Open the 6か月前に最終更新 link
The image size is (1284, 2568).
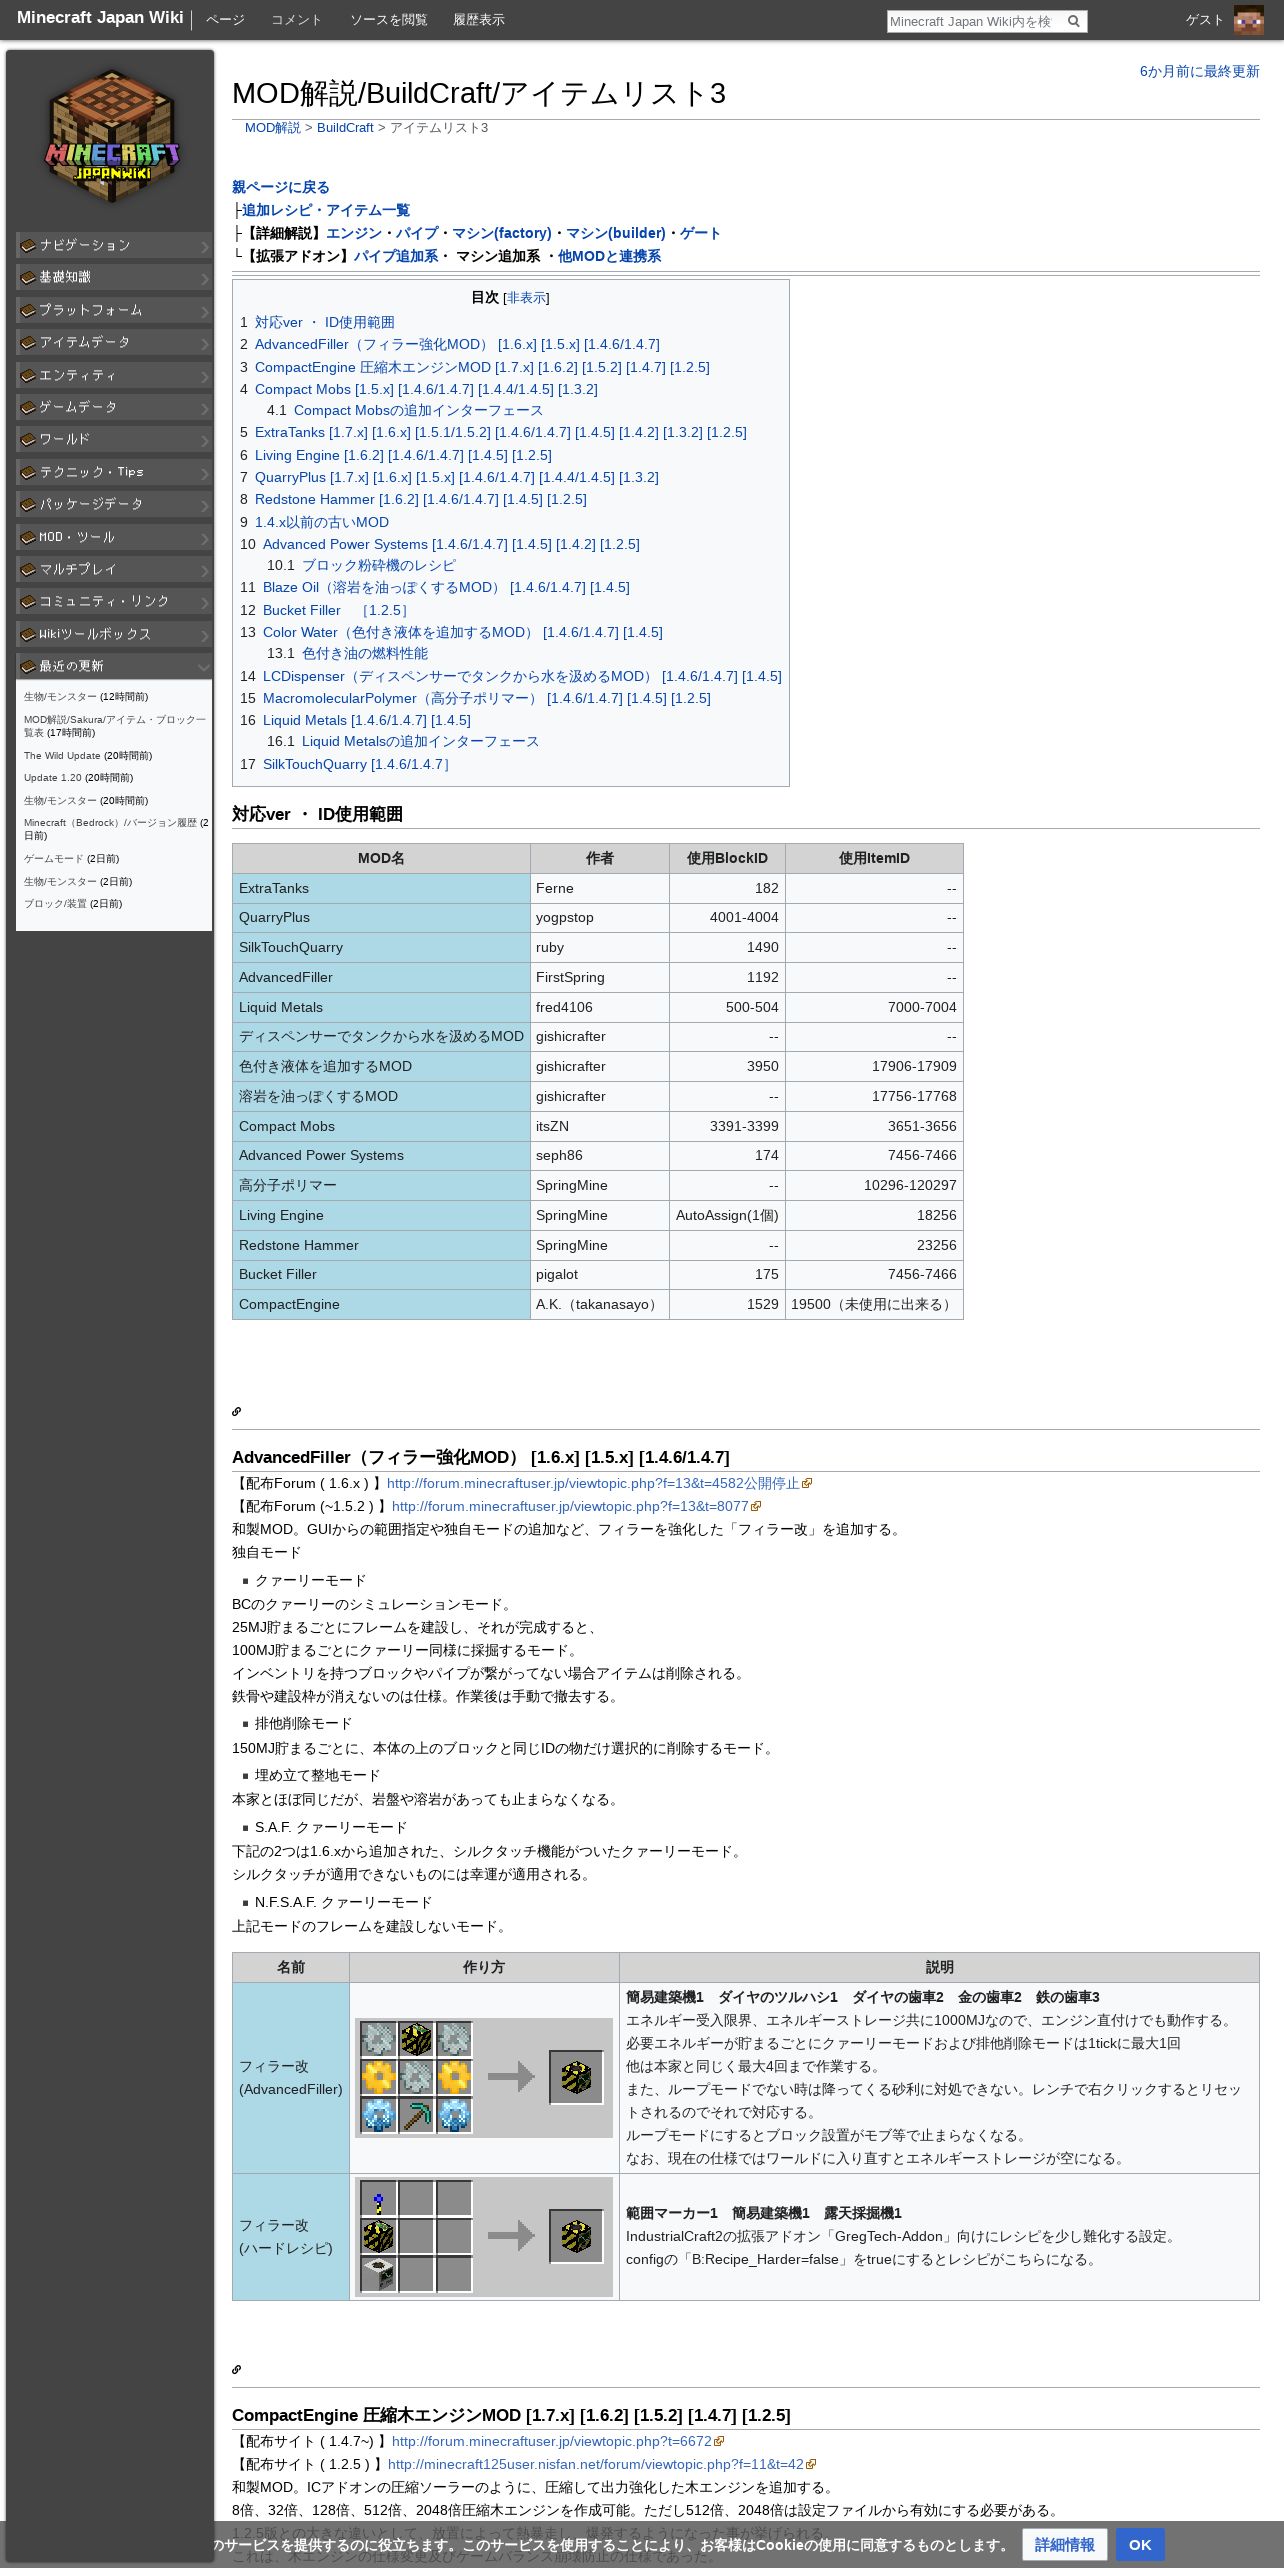1199,71
